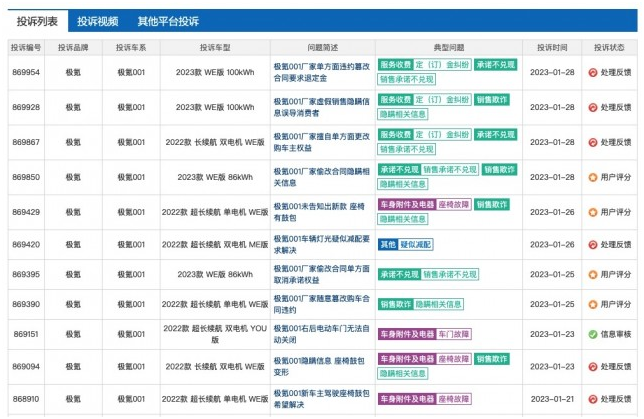Click the 投诉状态 column header
The width and height of the screenshot is (644, 419).
pyautogui.click(x=609, y=47)
